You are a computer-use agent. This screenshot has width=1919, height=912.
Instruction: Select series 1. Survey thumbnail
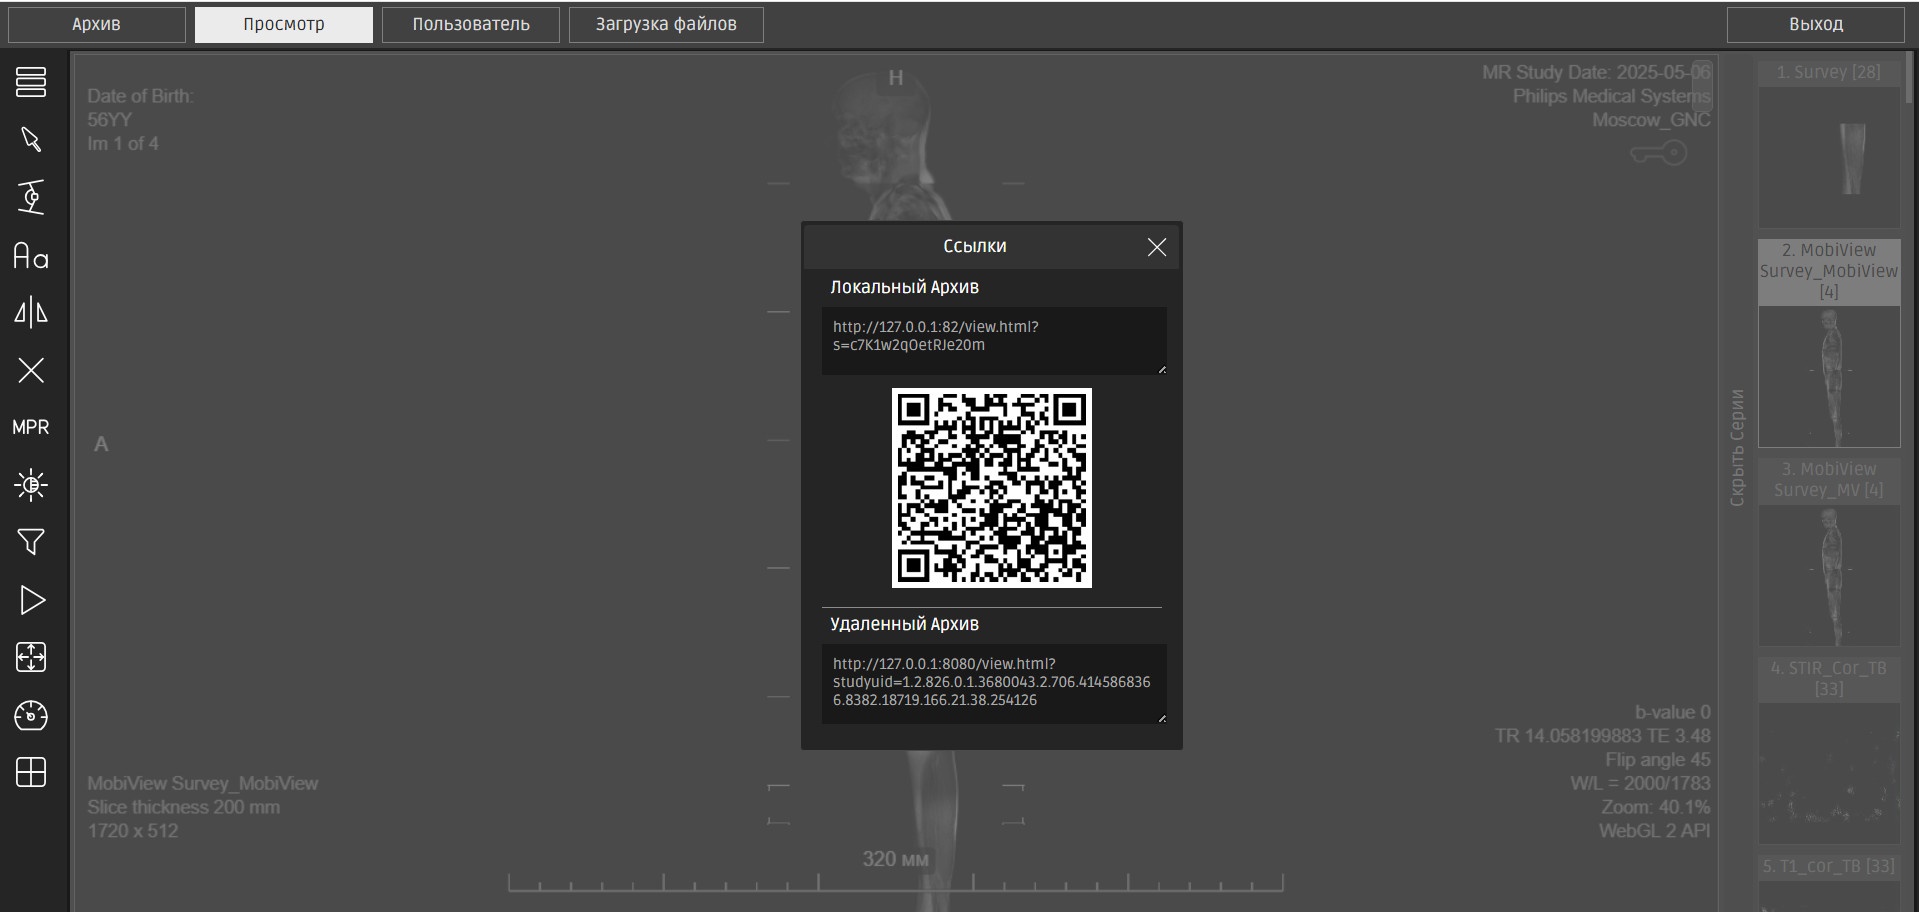tap(1829, 156)
